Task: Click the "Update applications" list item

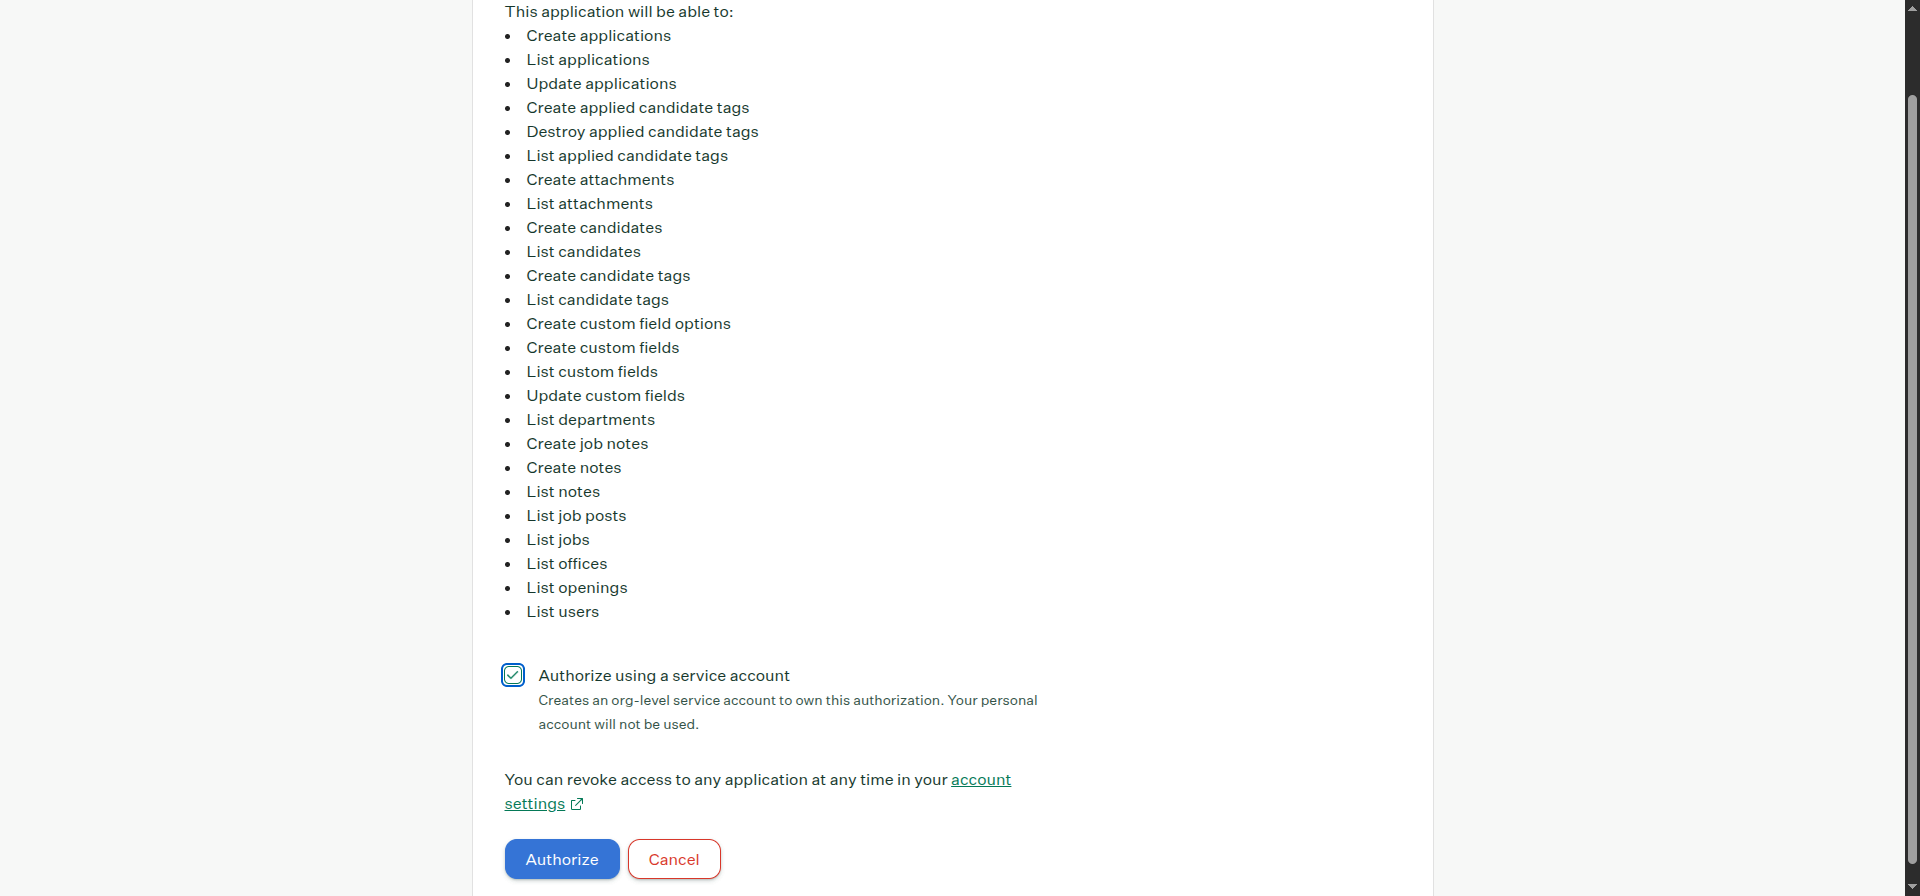Action: [x=601, y=84]
